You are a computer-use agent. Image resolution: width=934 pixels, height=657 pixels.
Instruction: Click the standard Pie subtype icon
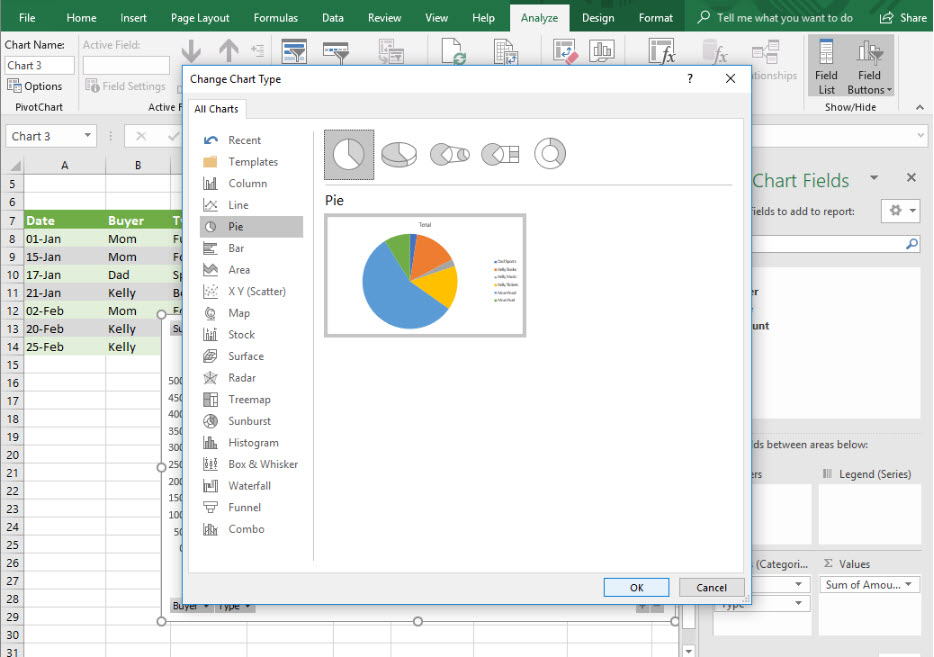click(x=349, y=154)
